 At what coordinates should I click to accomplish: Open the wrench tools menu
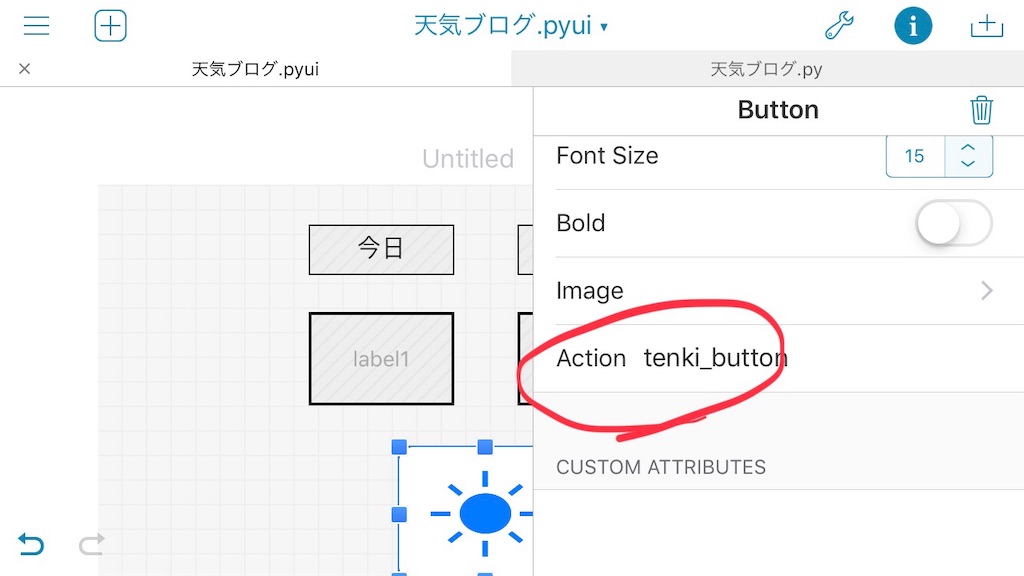pyautogui.click(x=839, y=26)
